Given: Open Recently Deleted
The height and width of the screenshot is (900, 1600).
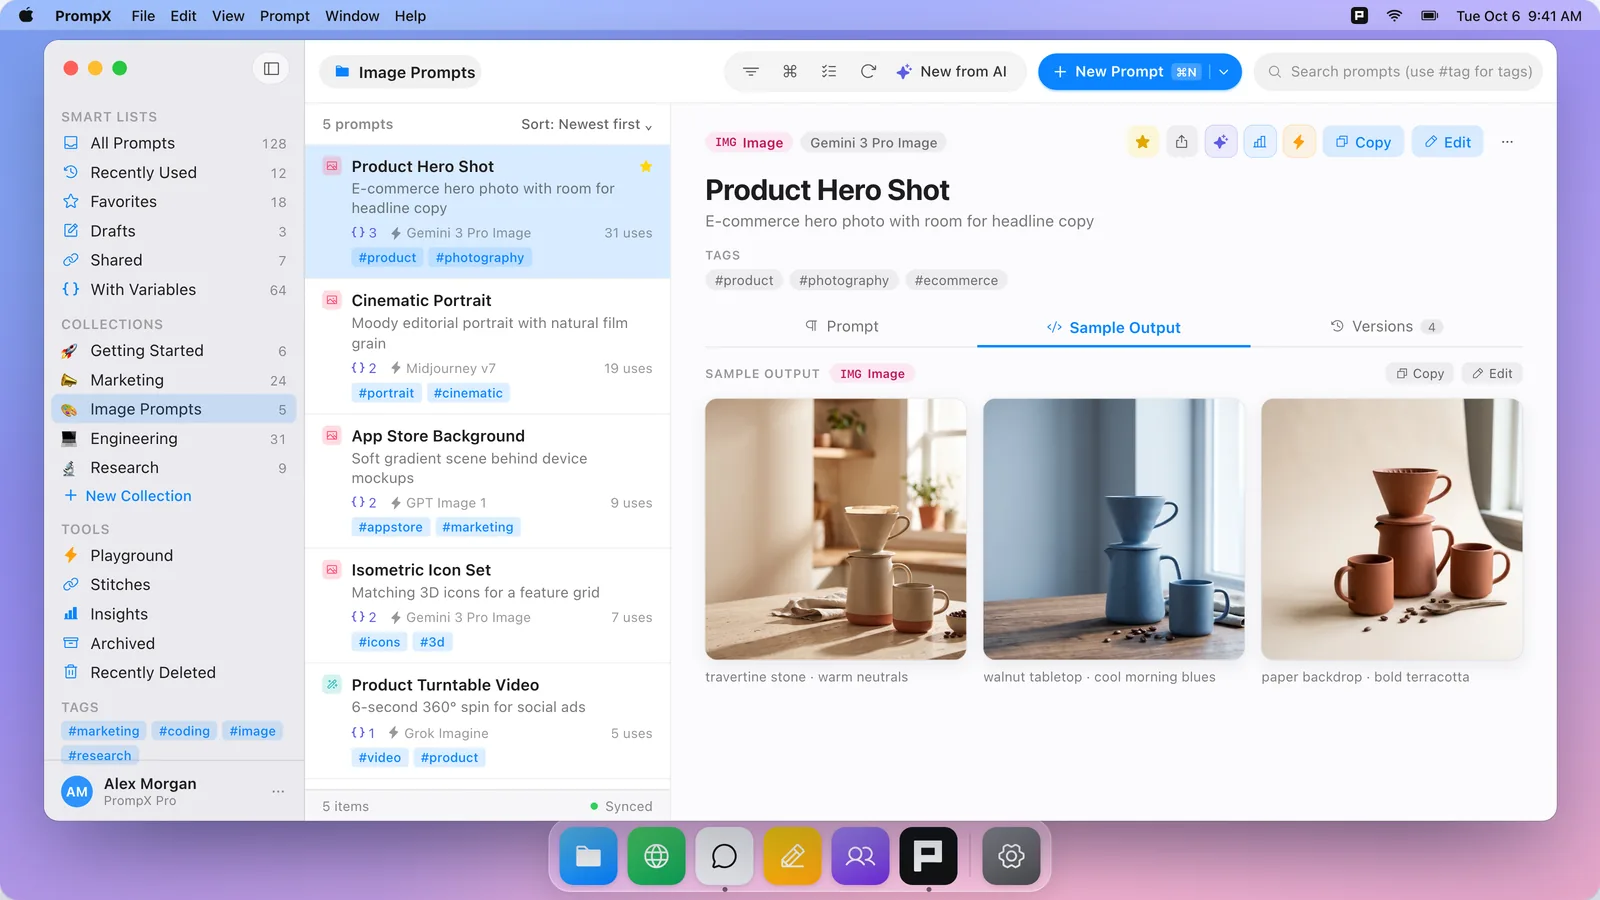Looking at the screenshot, I should (174, 673).
